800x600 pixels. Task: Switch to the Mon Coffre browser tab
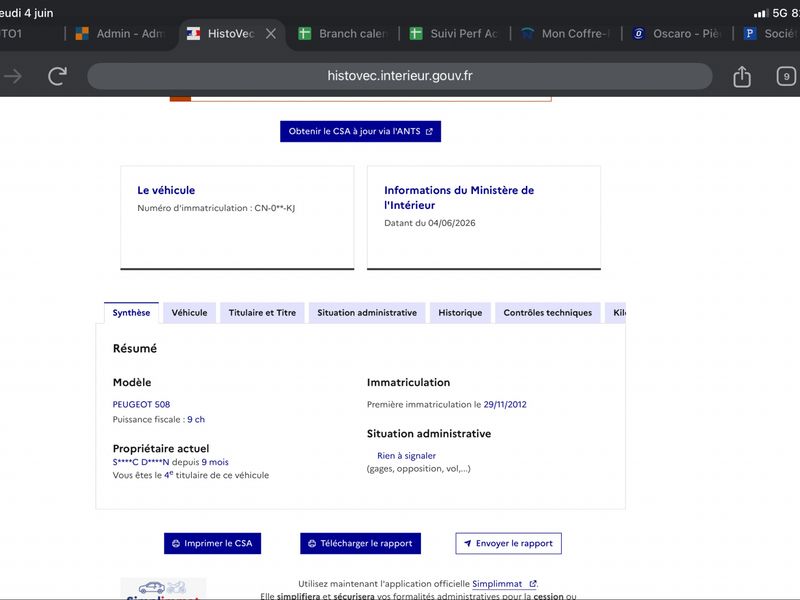[566, 34]
